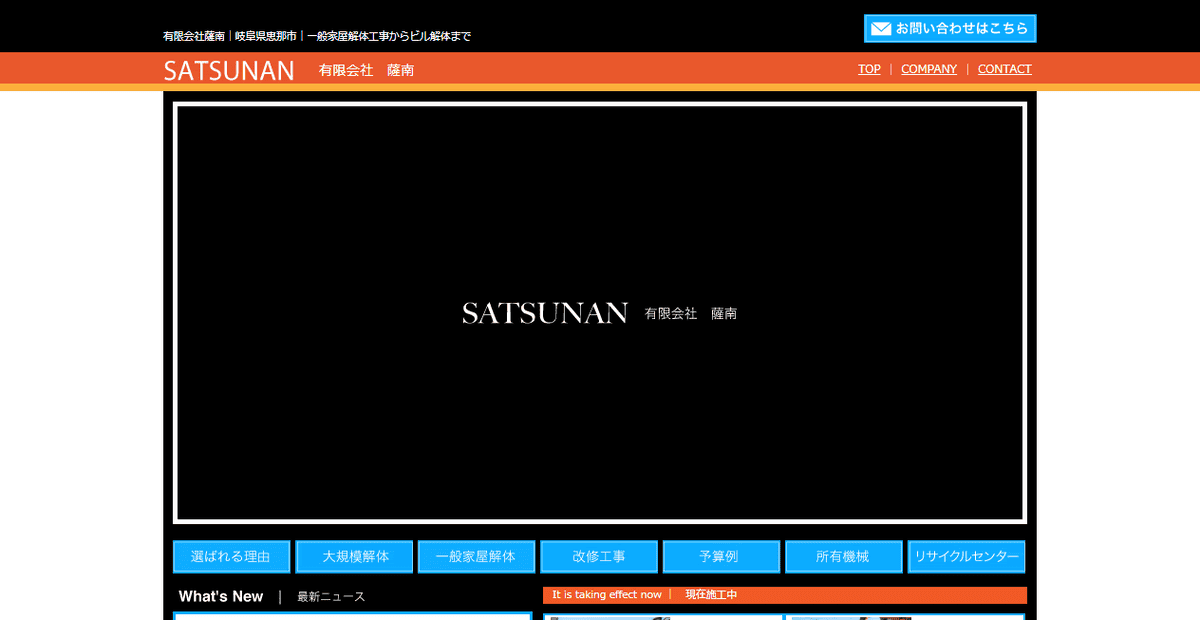Open the 大規模解体 section
Viewport: 1200px width, 620px height.
(353, 556)
